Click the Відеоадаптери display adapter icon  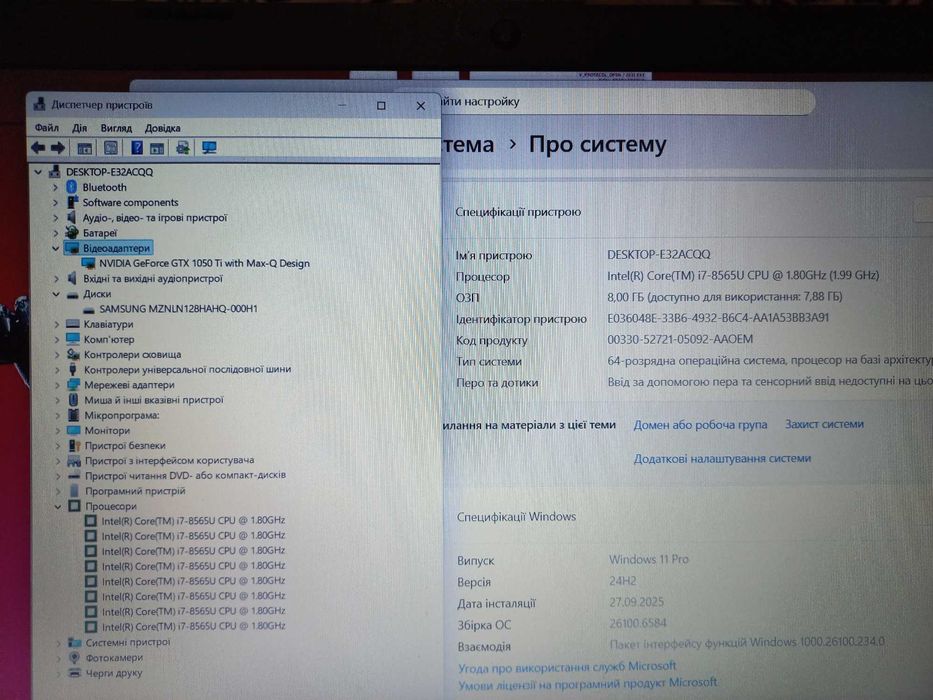72,248
